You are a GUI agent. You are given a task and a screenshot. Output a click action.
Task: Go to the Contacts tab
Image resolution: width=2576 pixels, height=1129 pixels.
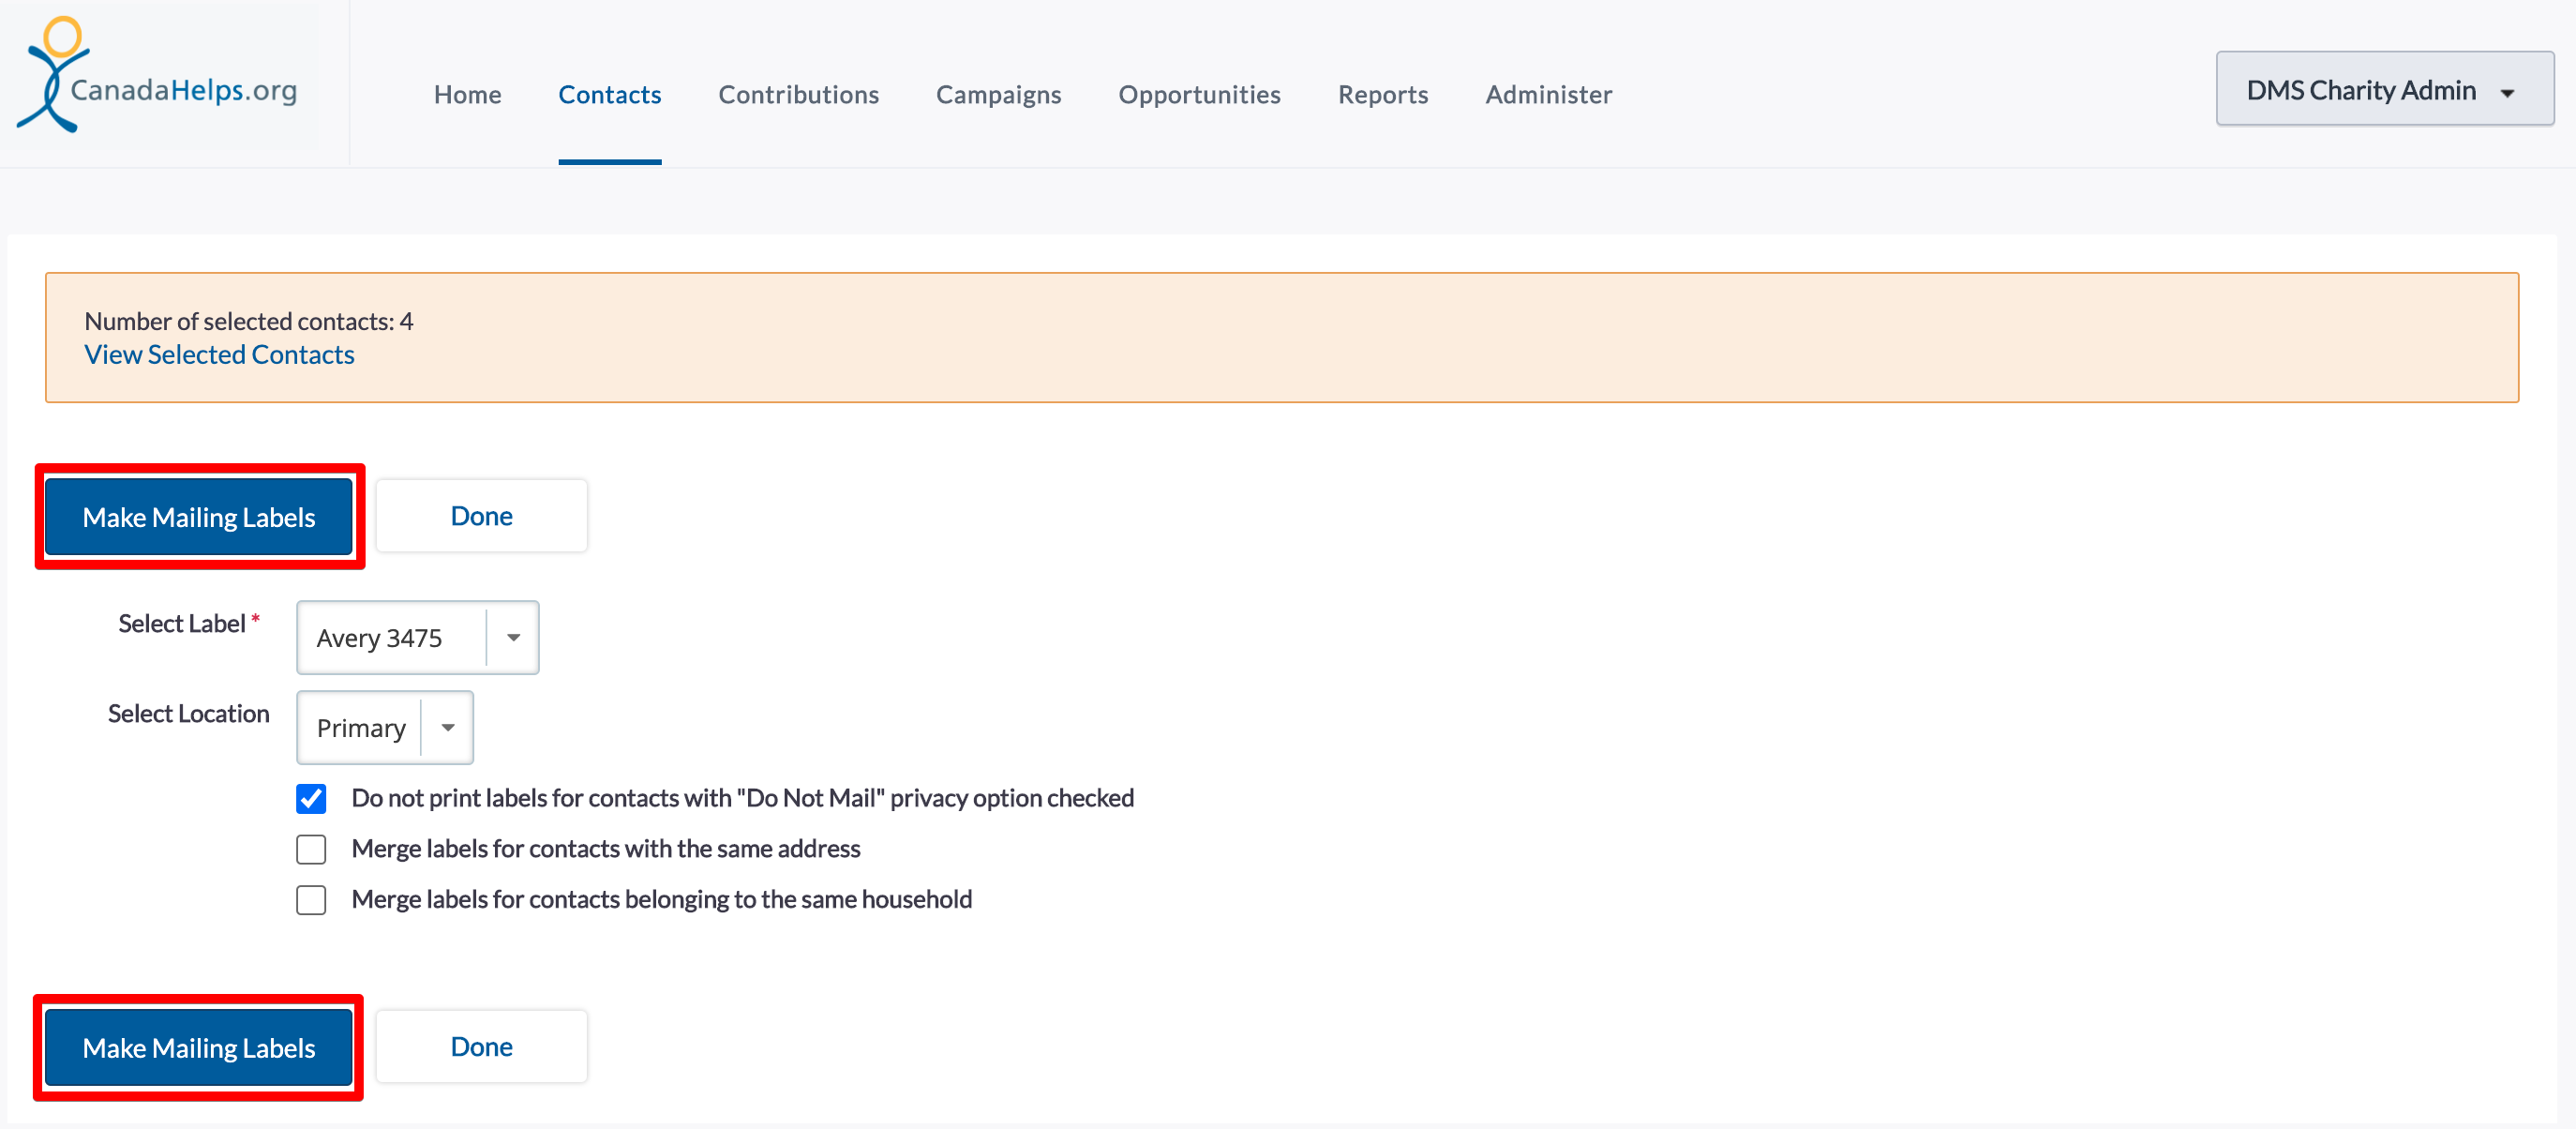point(609,94)
